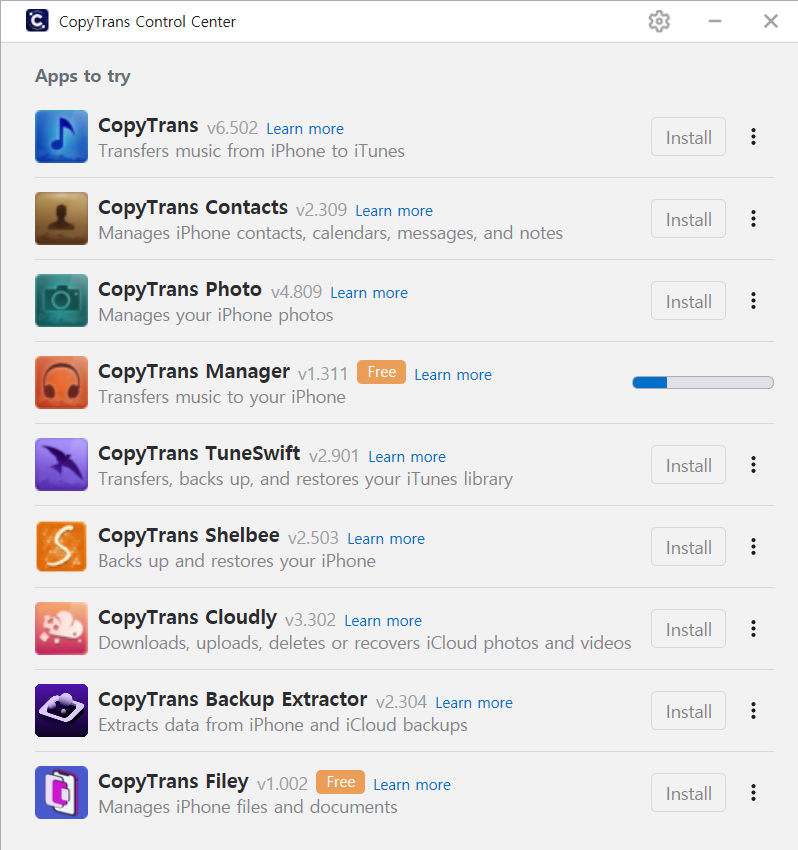This screenshot has width=798, height=850.
Task: Click the CopyTrans Shelbee title text
Action: (x=189, y=536)
